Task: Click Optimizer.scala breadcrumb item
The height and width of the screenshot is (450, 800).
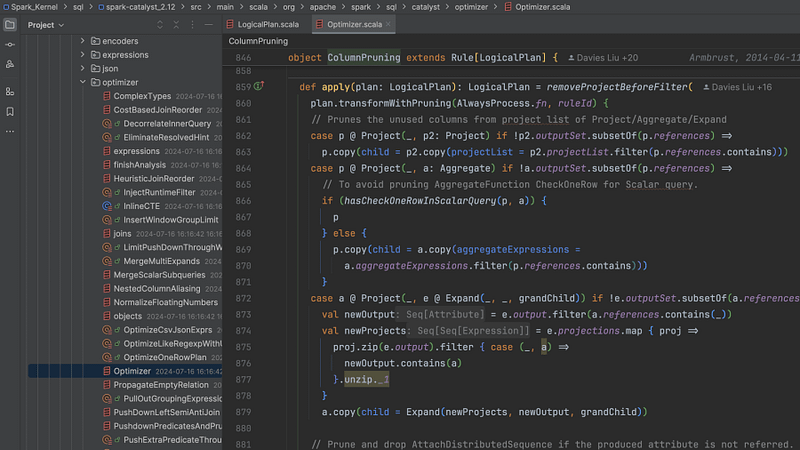Action: click(537, 7)
